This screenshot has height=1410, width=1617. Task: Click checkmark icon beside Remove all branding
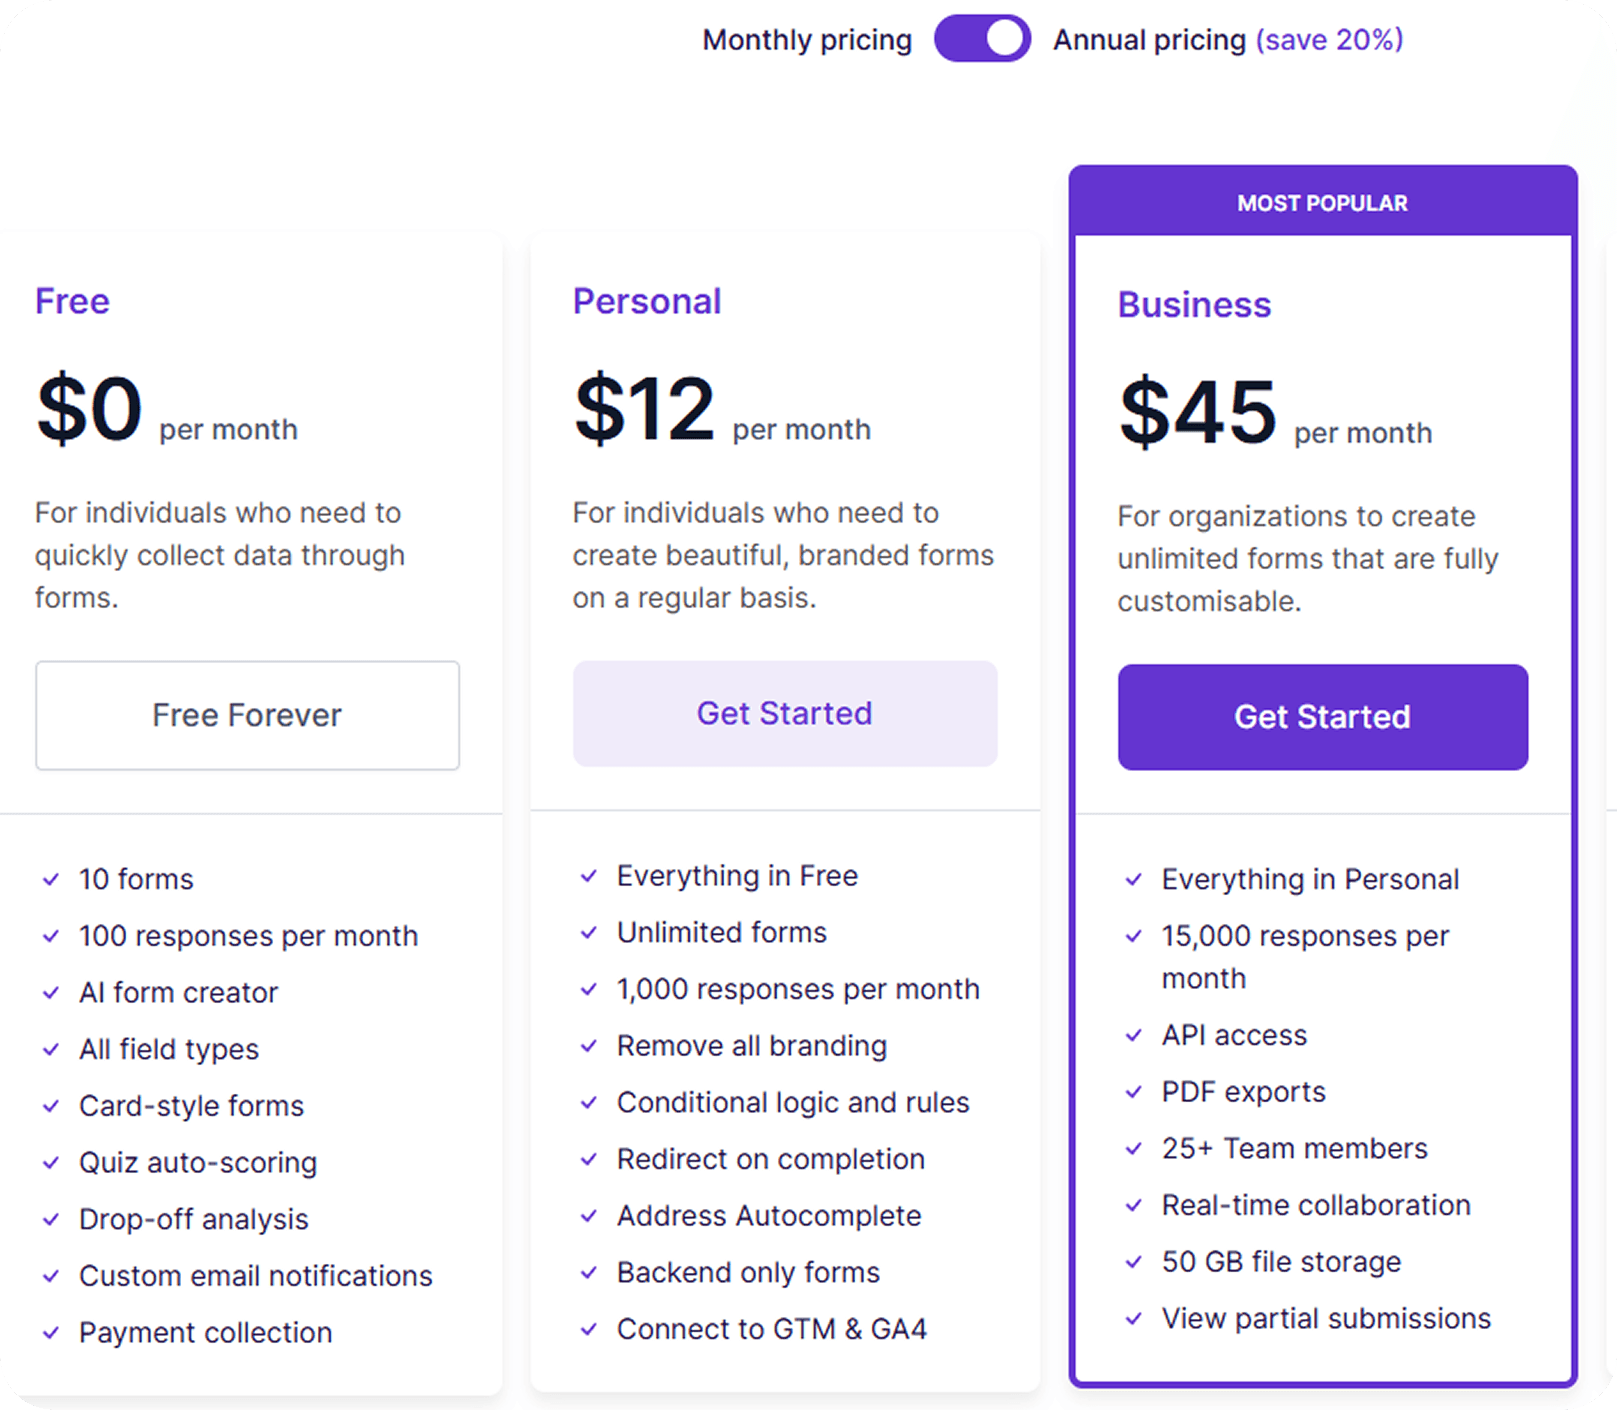pyautogui.click(x=589, y=1046)
